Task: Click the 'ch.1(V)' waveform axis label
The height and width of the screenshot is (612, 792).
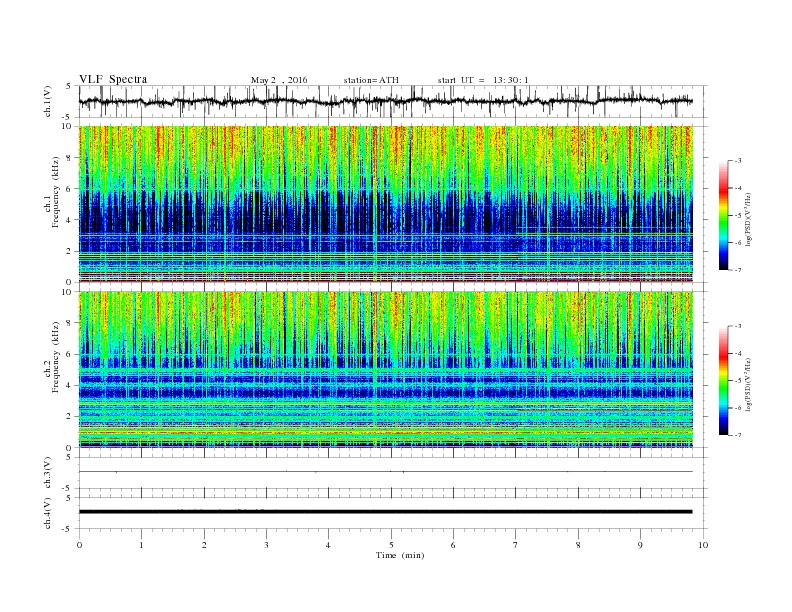Action: 48,101
